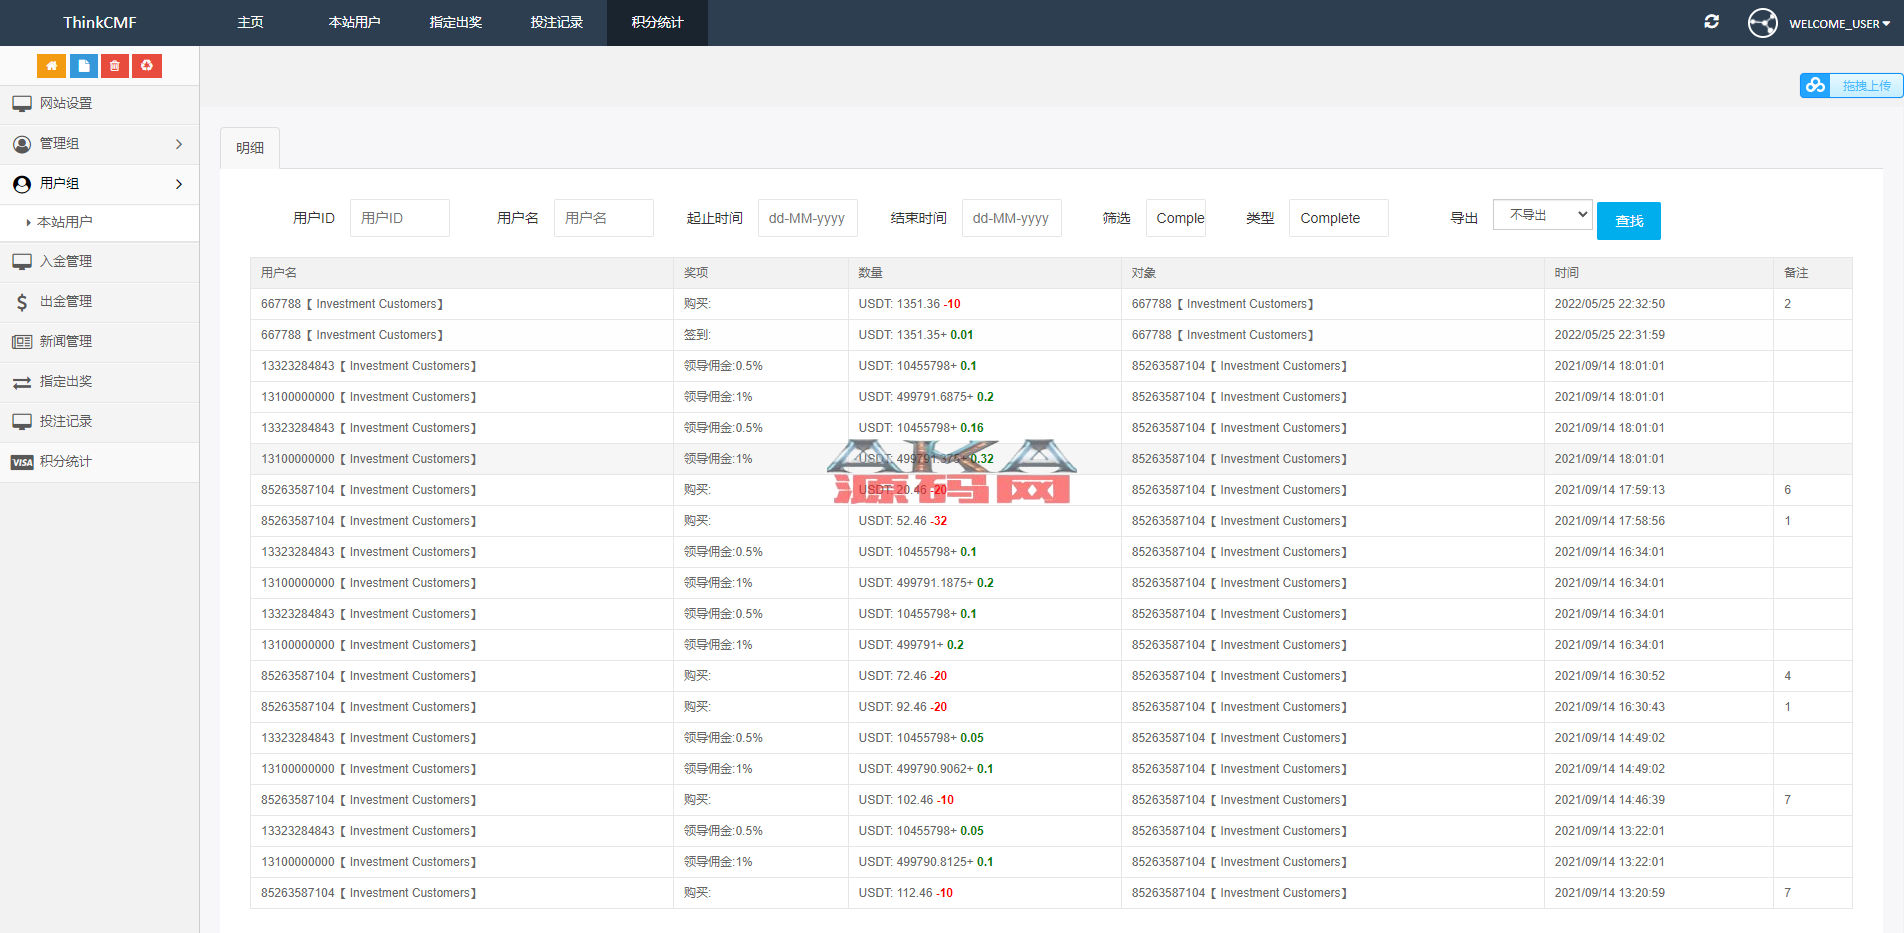Click the 用户ID input field
This screenshot has width=1904, height=933.
tap(399, 218)
